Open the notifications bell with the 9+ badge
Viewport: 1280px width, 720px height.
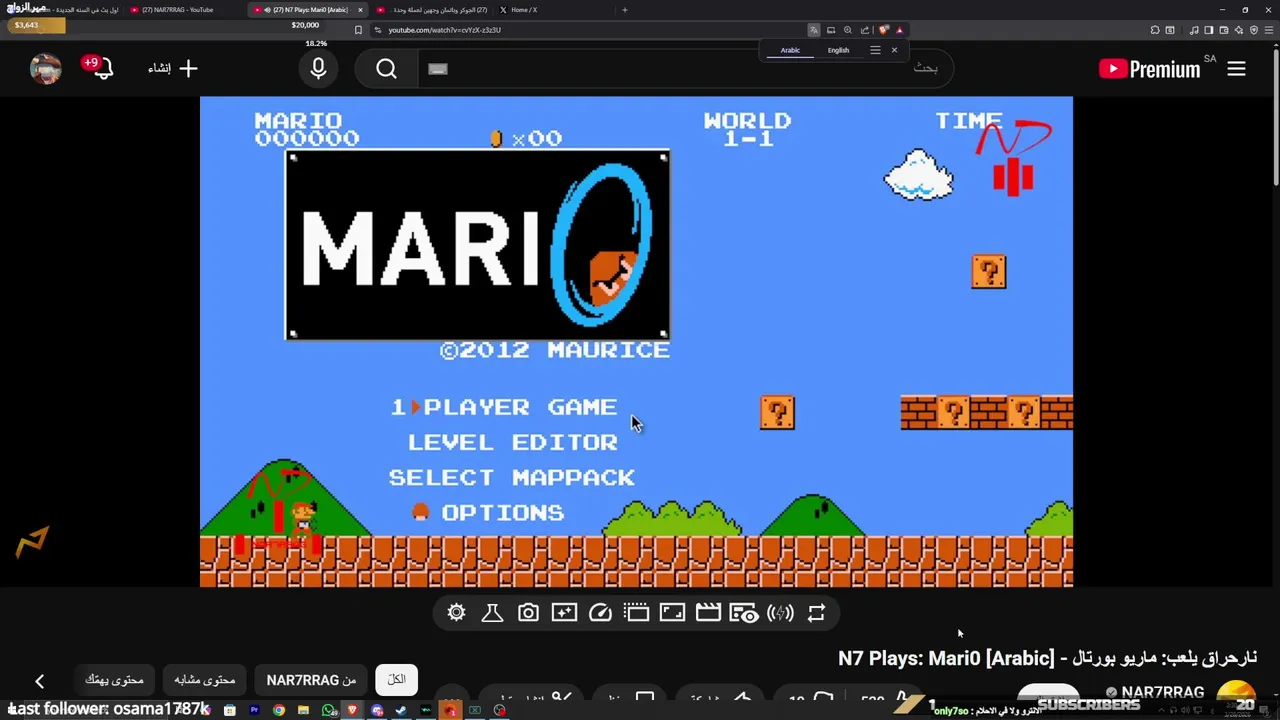pyautogui.click(x=101, y=68)
